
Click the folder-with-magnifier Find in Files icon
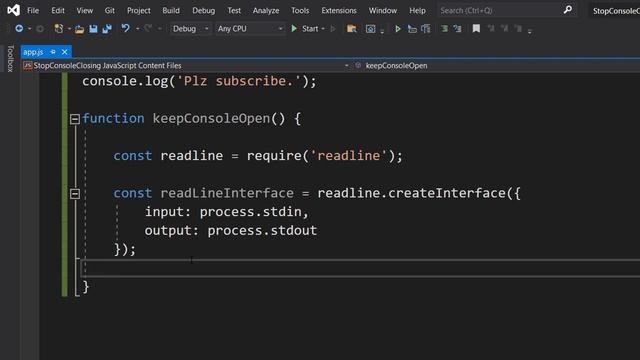pos(351,29)
